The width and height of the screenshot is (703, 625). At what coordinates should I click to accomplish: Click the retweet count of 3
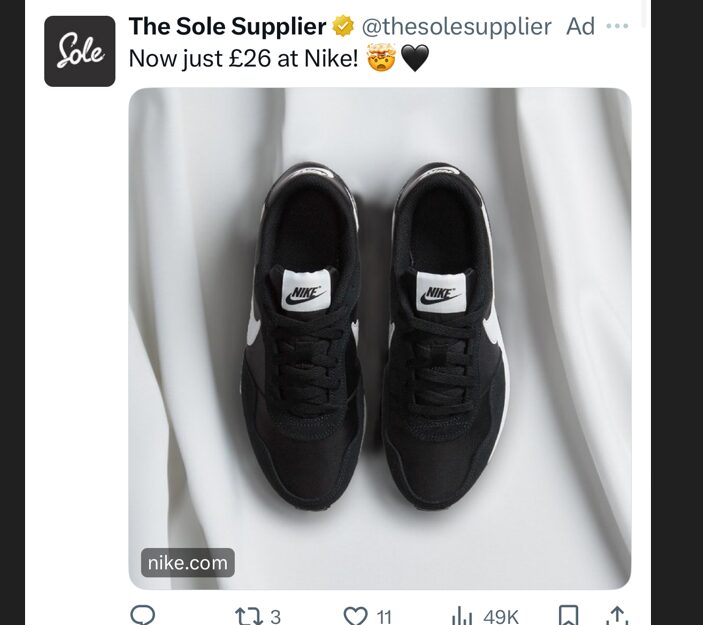(275, 617)
